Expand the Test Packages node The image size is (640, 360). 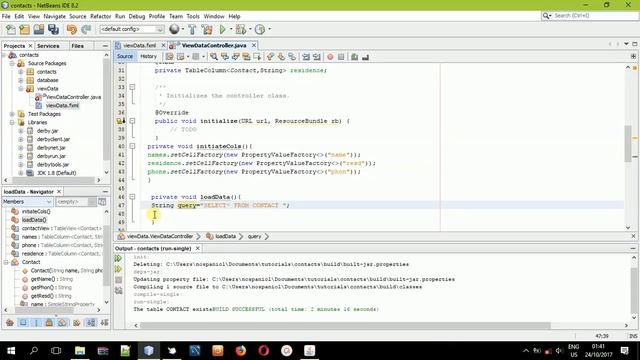tap(12, 114)
